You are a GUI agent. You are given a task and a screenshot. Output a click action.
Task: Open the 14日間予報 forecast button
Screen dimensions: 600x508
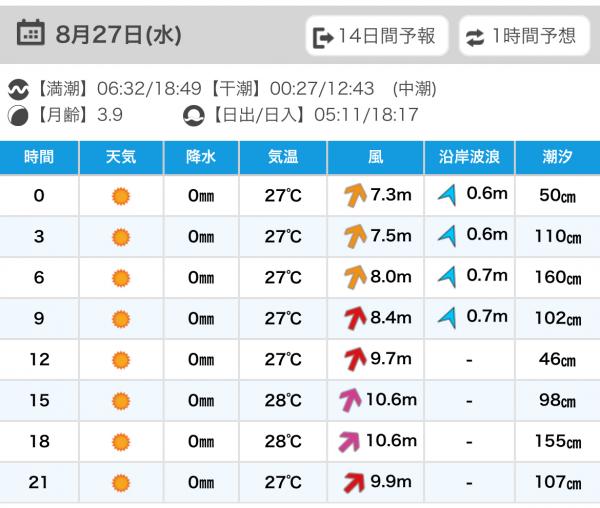click(377, 36)
